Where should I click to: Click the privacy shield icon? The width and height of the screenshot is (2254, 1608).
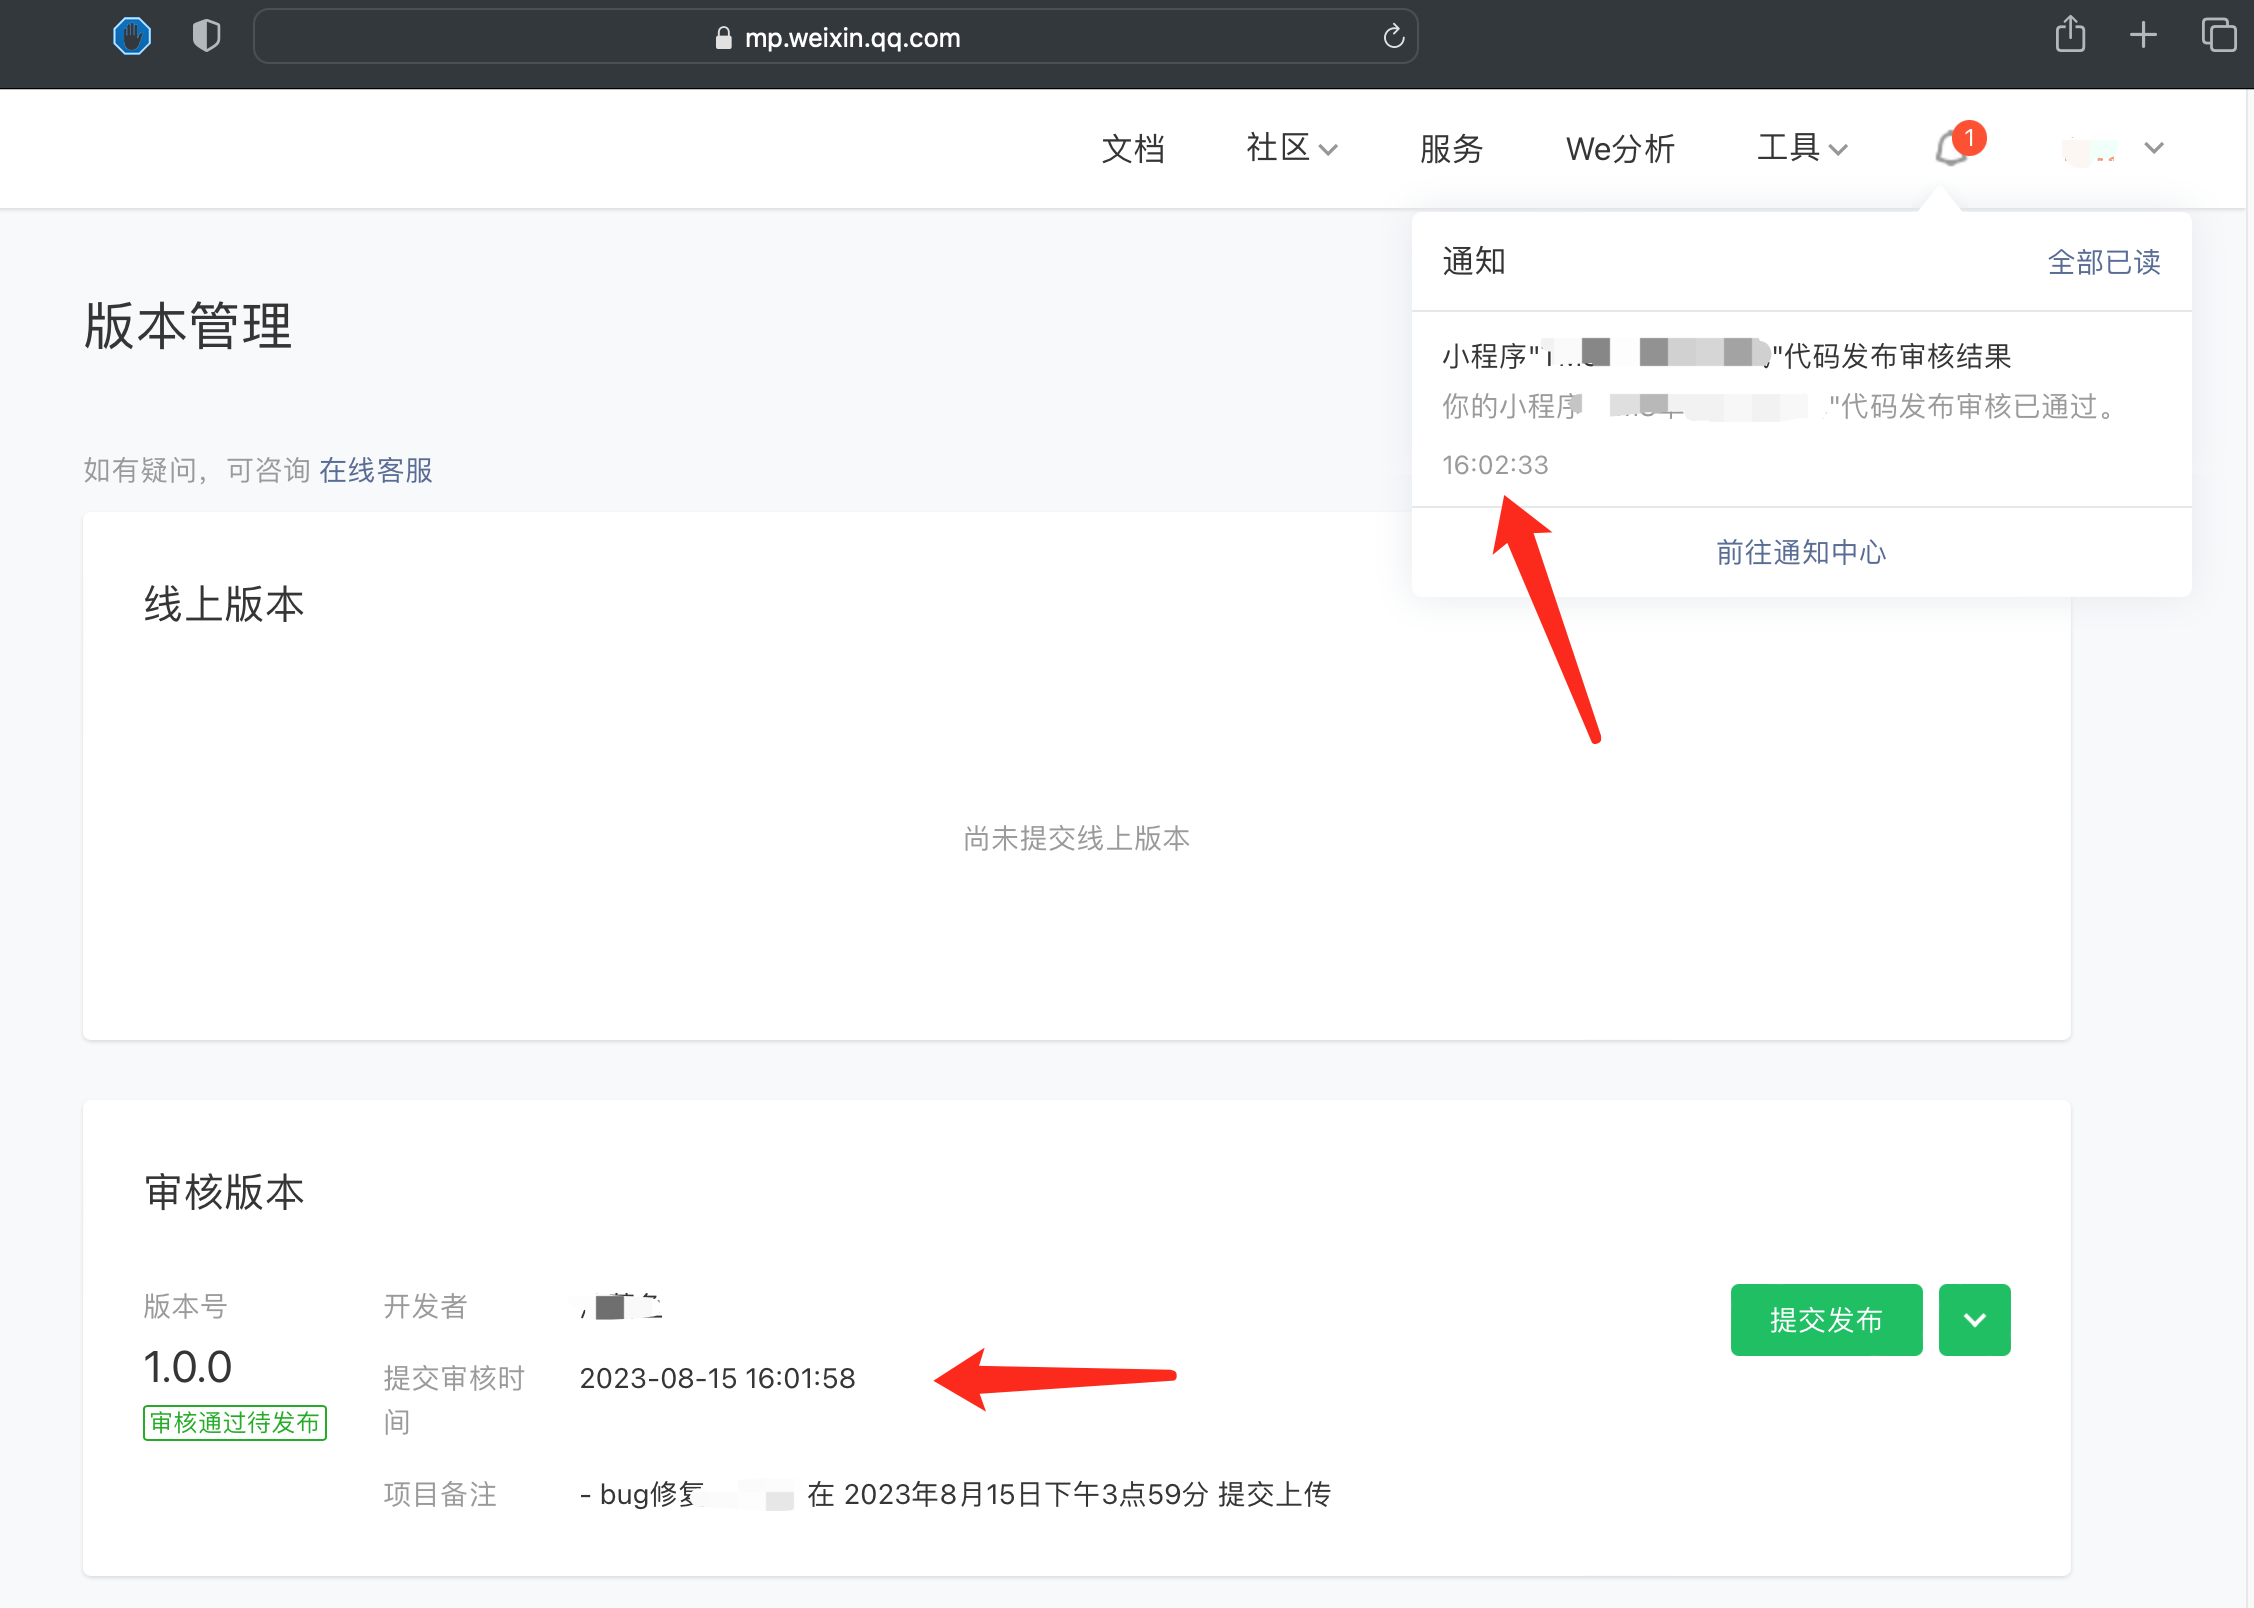pos(206,37)
